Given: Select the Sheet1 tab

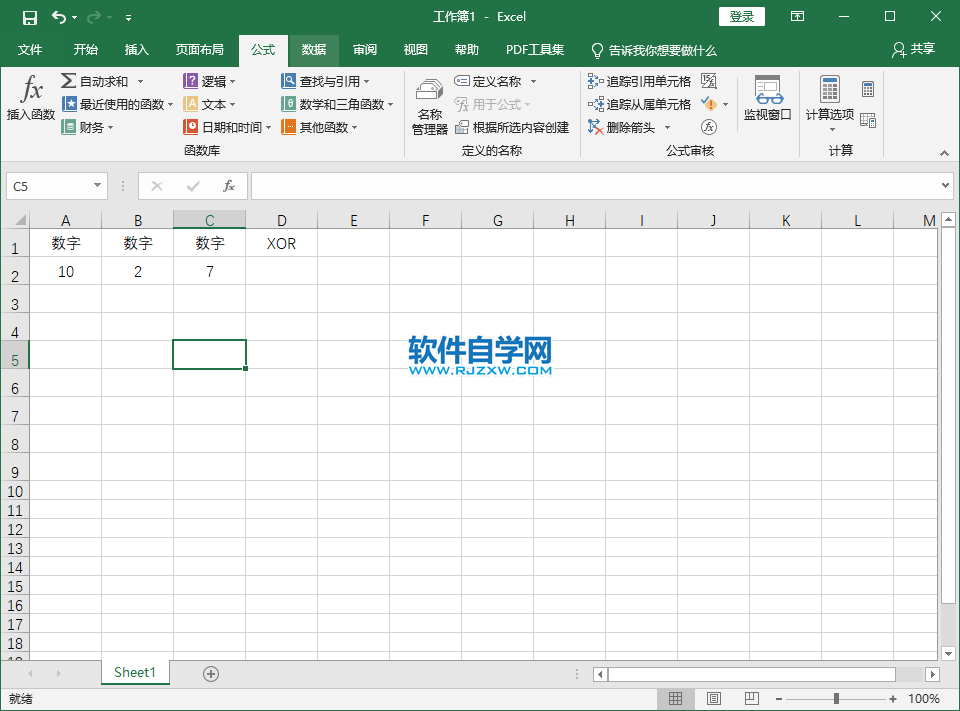Looking at the screenshot, I should (x=135, y=672).
